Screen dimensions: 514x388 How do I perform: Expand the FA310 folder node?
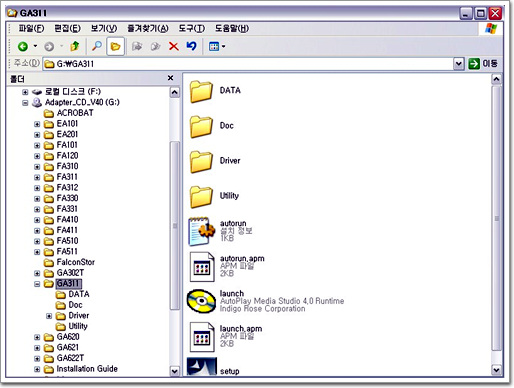tap(37, 167)
